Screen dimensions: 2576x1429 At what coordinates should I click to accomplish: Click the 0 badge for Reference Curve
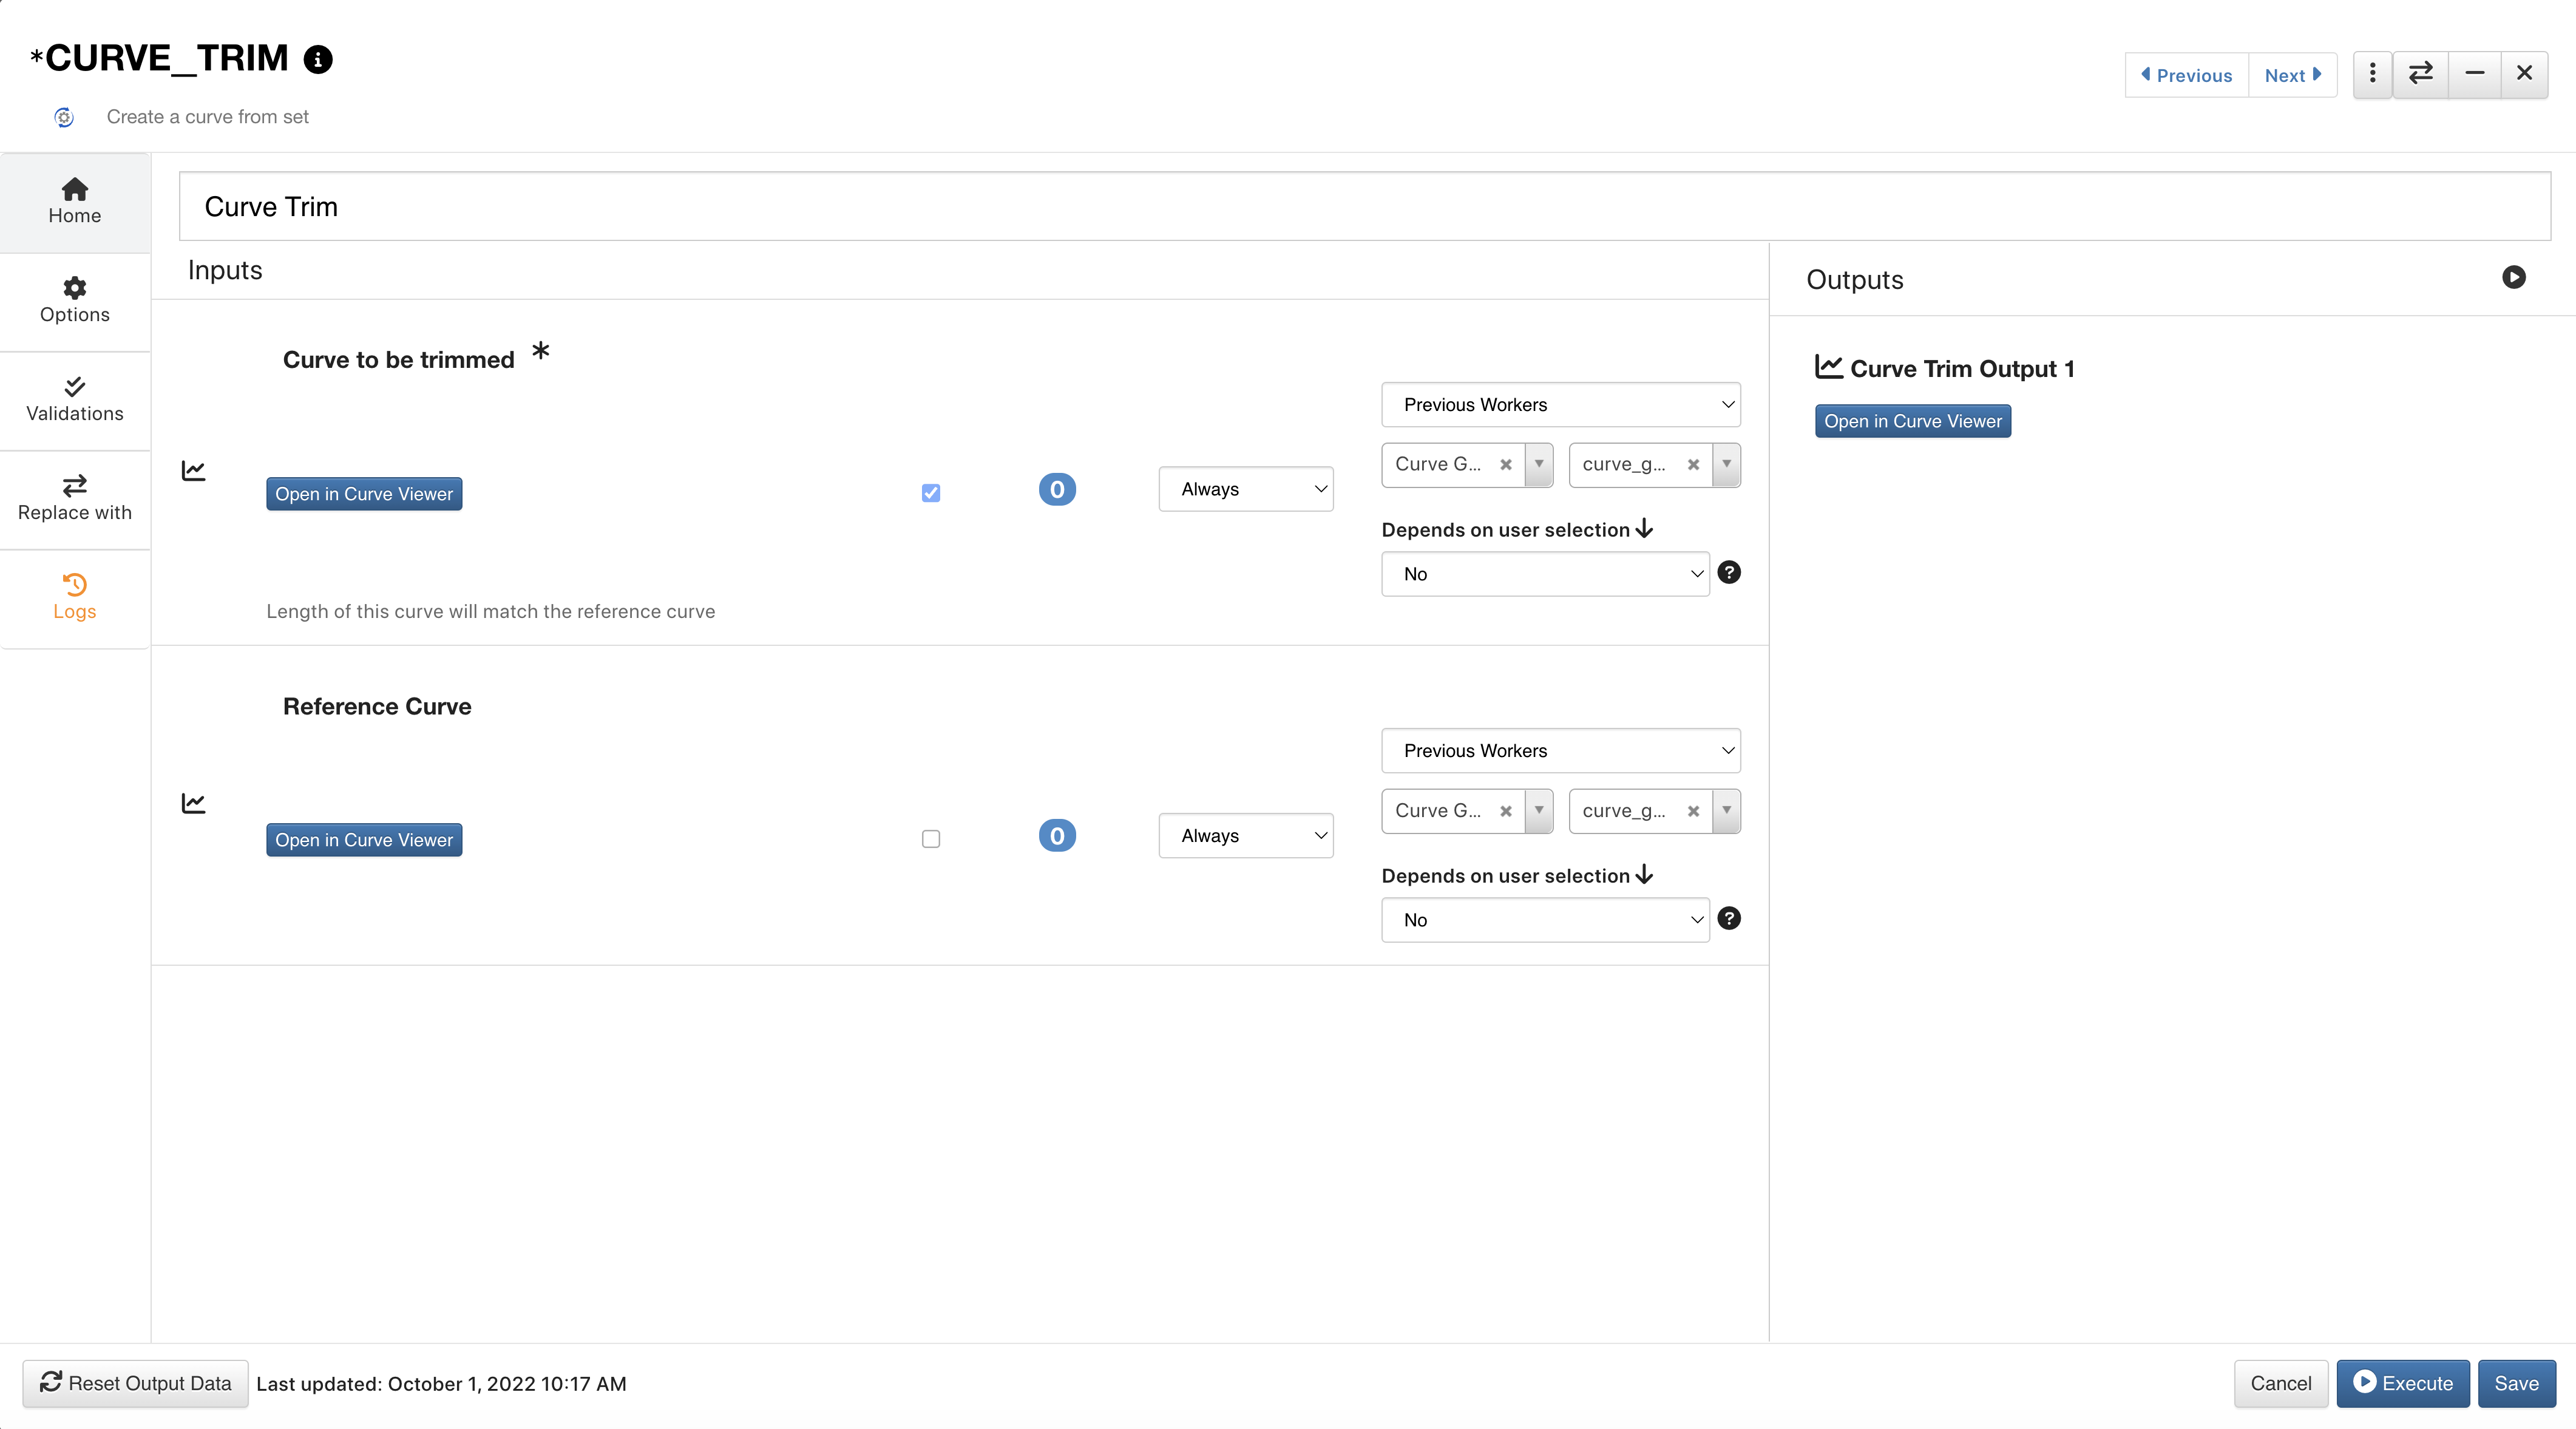(x=1057, y=835)
